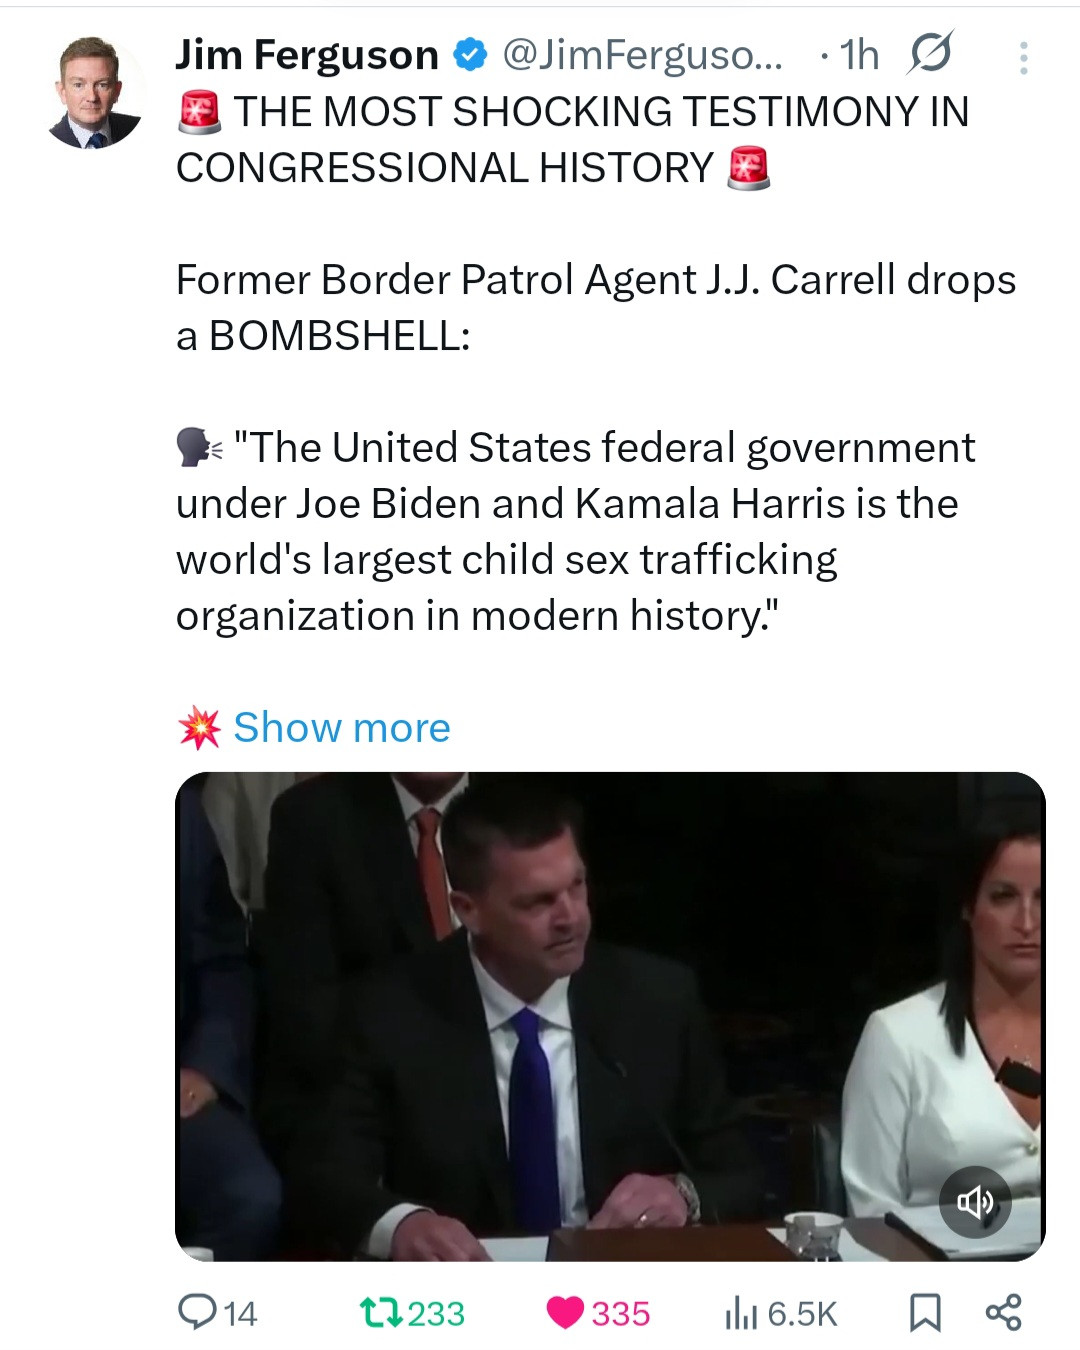
Task: Open the Grok slashed-circle icon
Action: point(929,53)
